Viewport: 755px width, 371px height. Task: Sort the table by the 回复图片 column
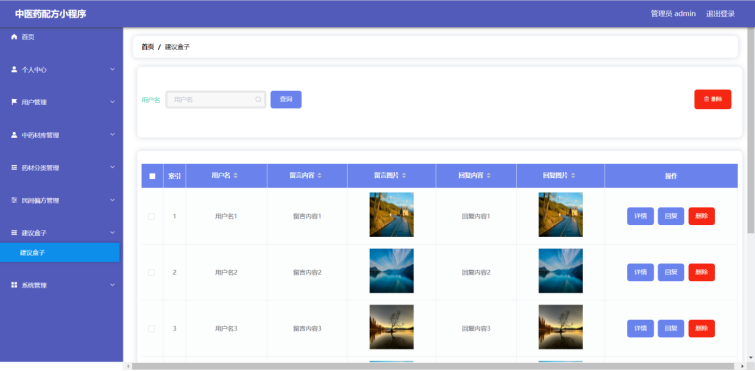[573, 176]
